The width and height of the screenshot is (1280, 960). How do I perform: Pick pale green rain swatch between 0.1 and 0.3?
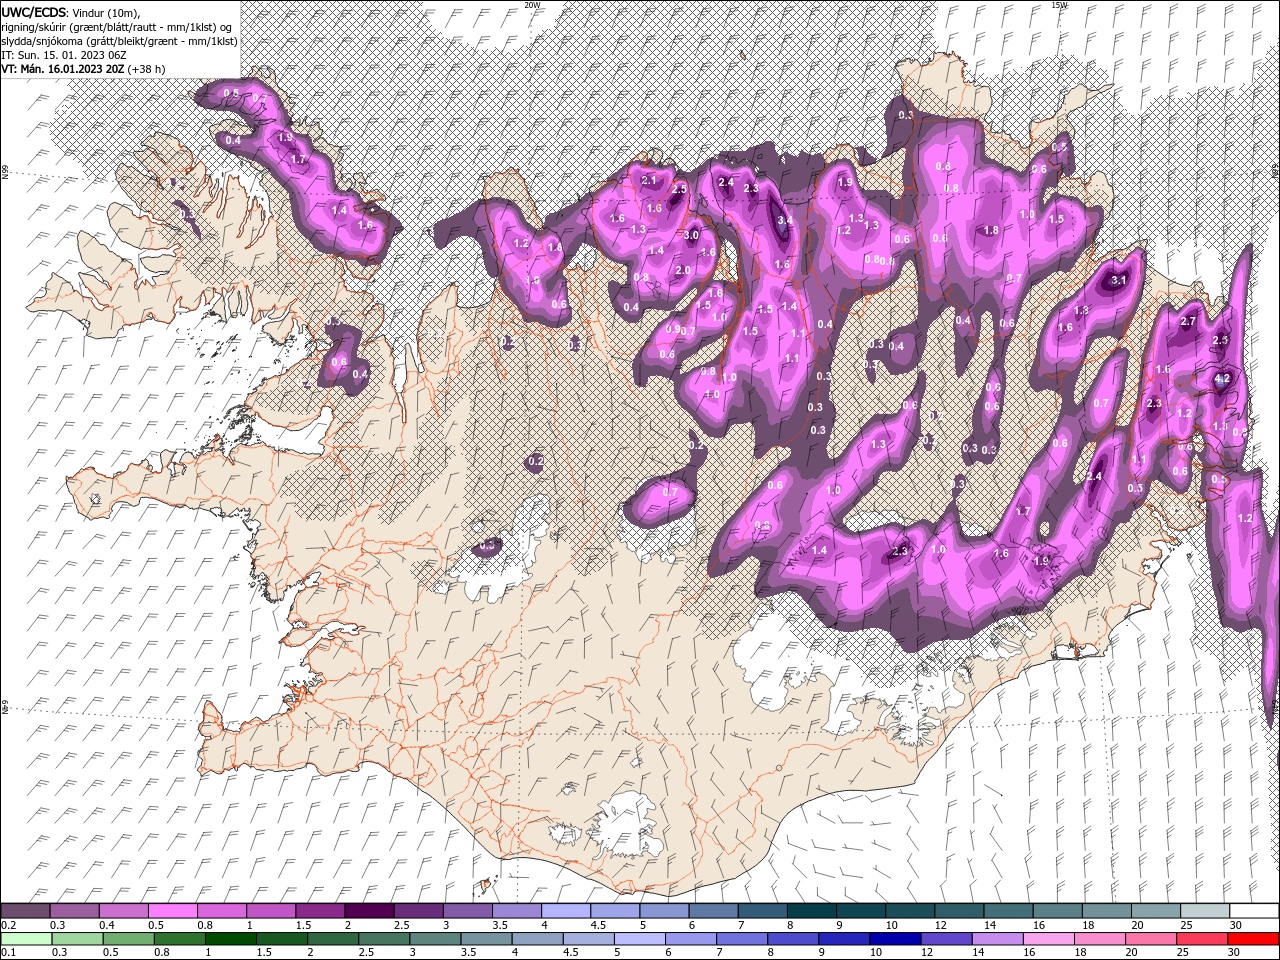click(26, 938)
